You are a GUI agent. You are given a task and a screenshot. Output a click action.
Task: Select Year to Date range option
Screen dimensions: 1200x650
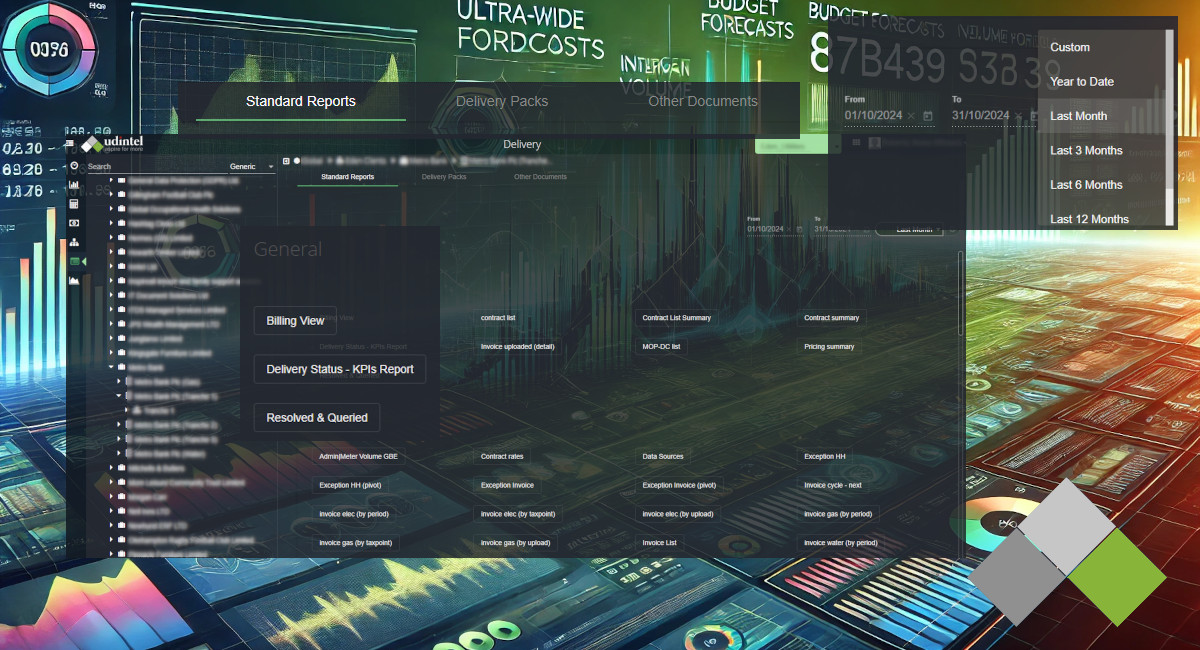click(1081, 82)
